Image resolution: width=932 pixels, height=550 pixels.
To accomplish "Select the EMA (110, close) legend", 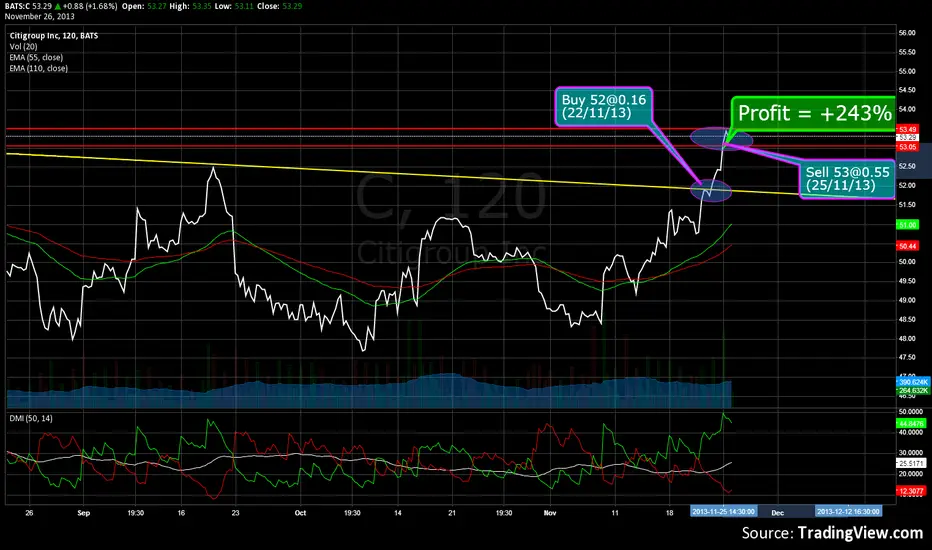I will click(38, 68).
